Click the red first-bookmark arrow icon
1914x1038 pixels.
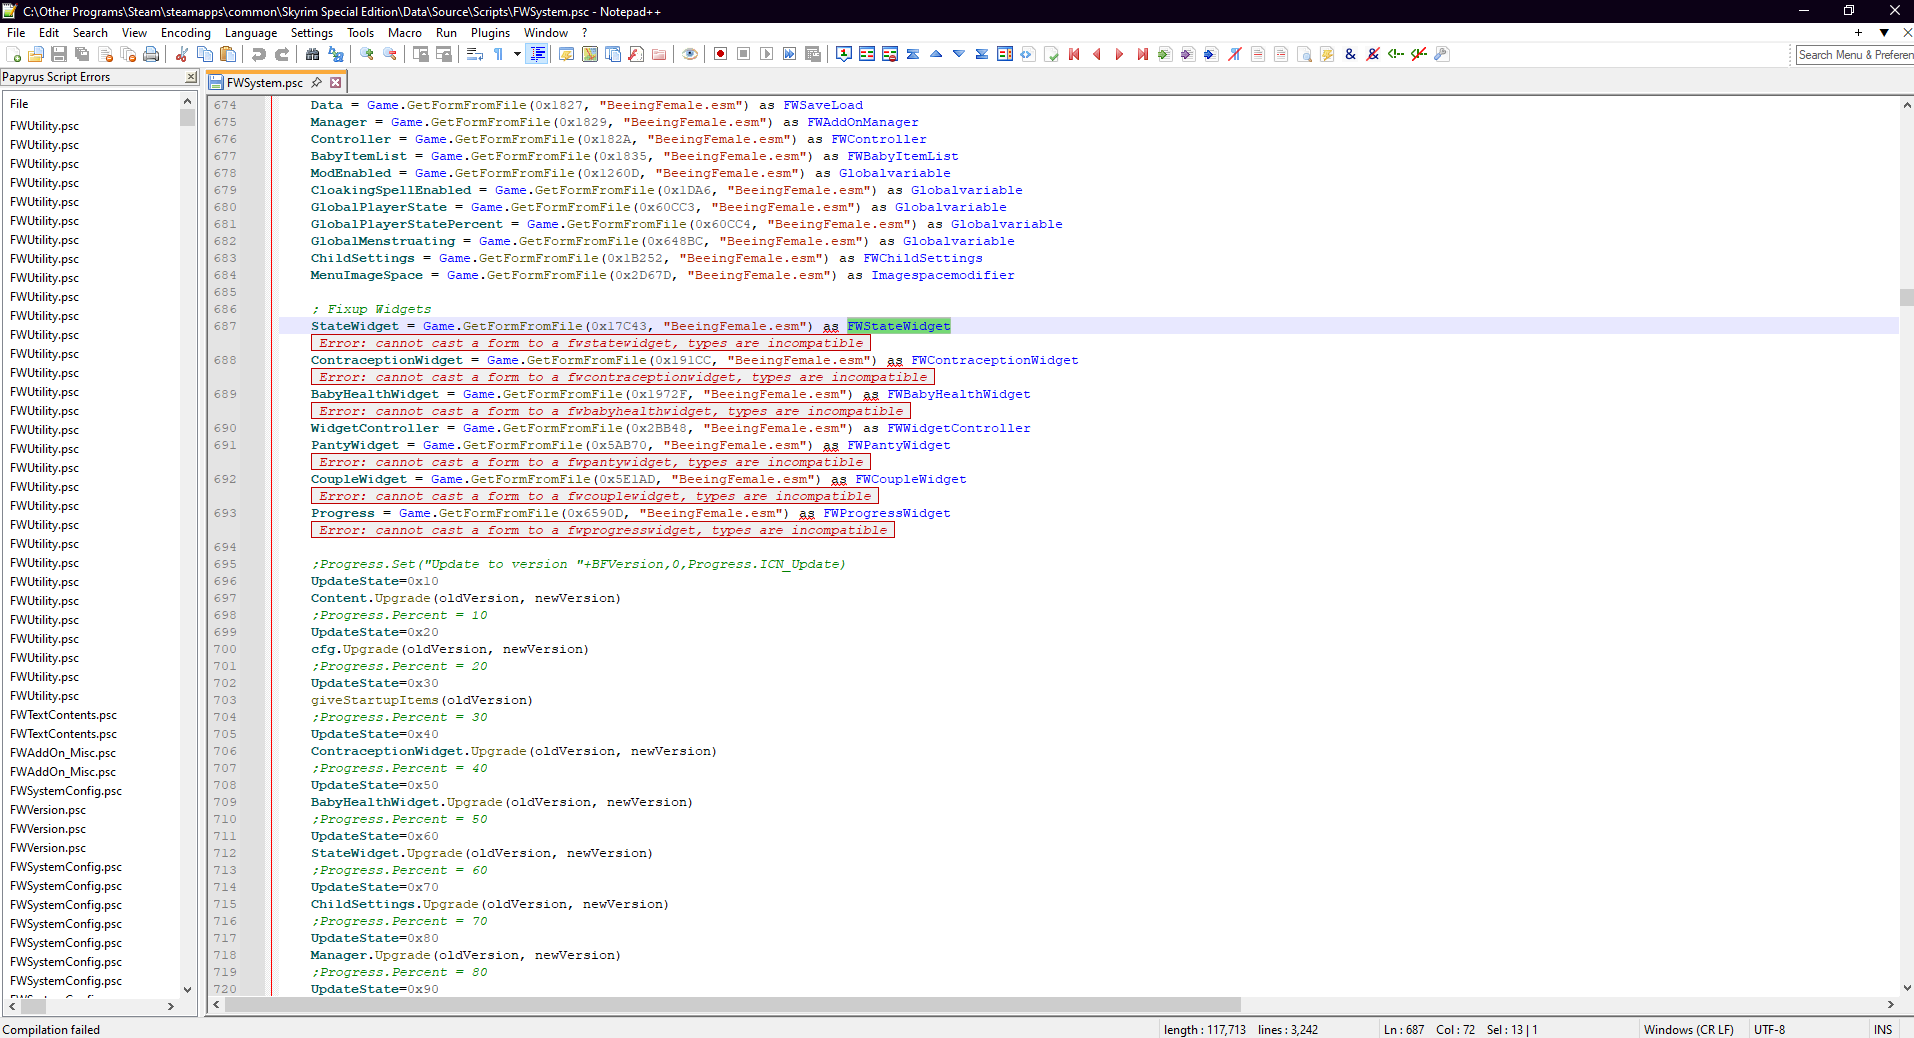point(1074,54)
